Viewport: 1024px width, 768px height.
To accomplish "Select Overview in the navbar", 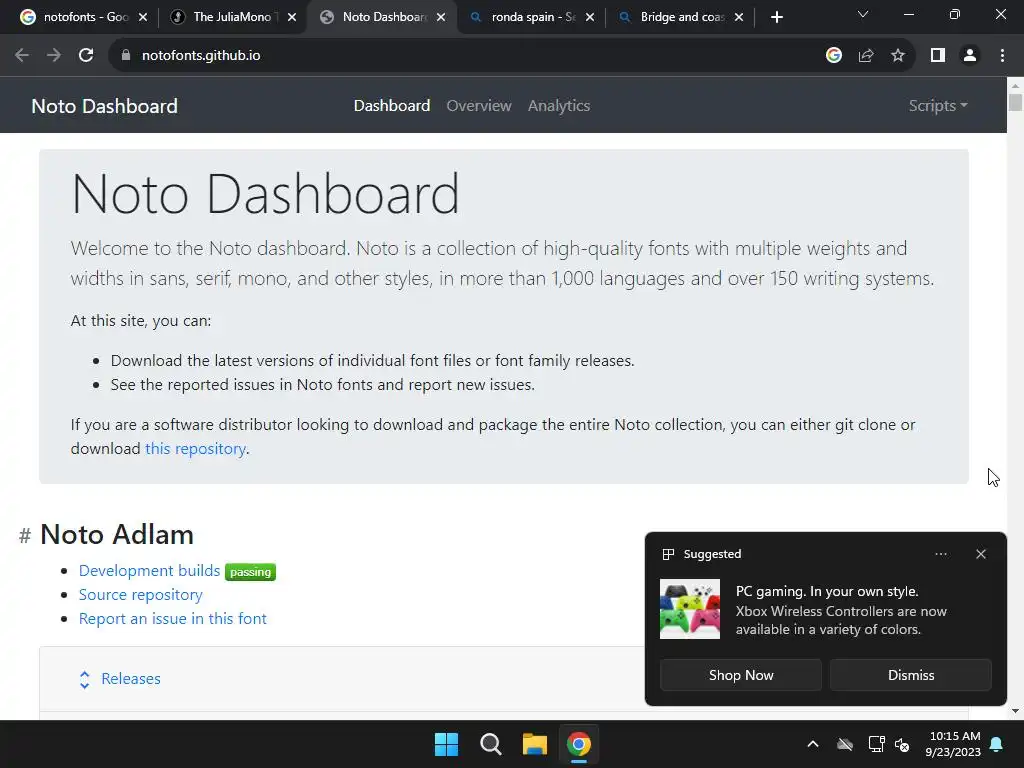I will pyautogui.click(x=479, y=106).
